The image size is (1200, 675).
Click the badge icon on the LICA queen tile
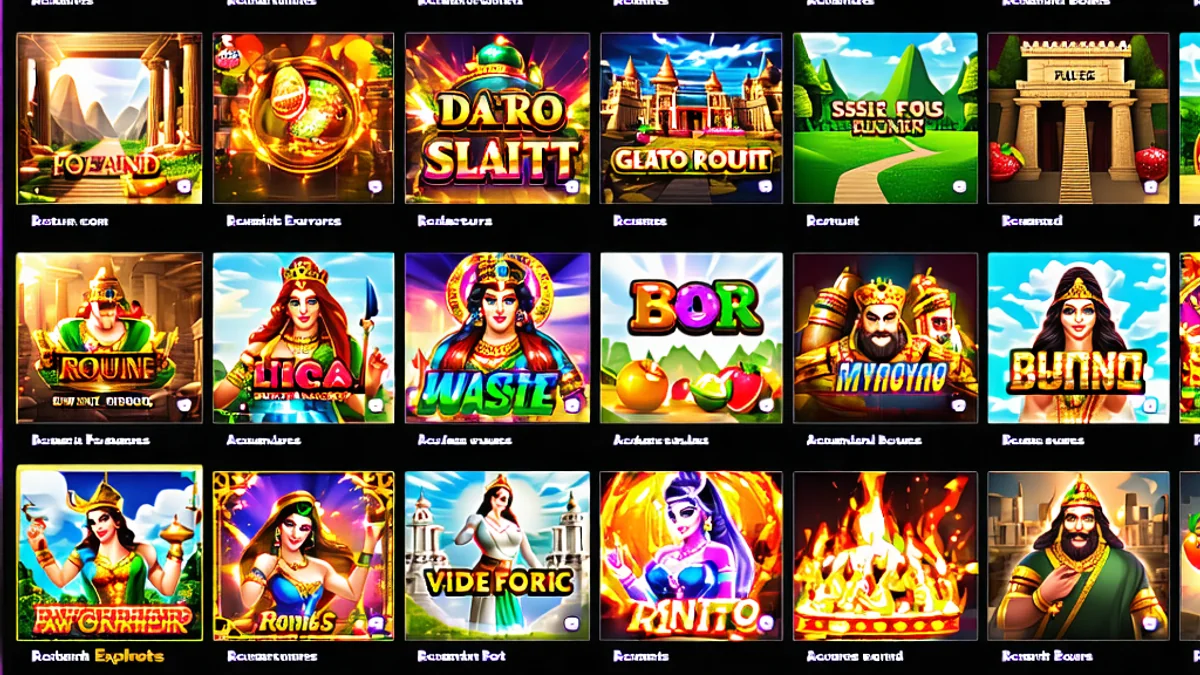coord(377,405)
